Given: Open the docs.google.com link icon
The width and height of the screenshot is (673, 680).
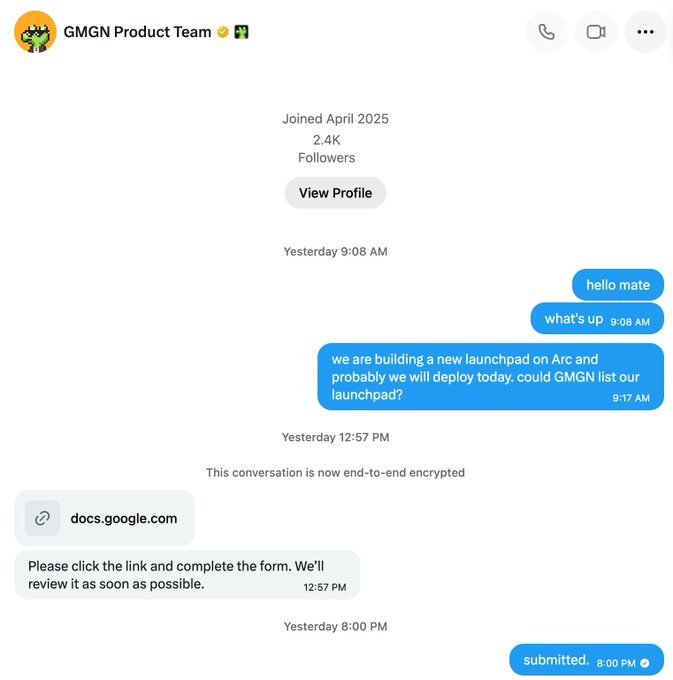Looking at the screenshot, I should tap(42, 518).
